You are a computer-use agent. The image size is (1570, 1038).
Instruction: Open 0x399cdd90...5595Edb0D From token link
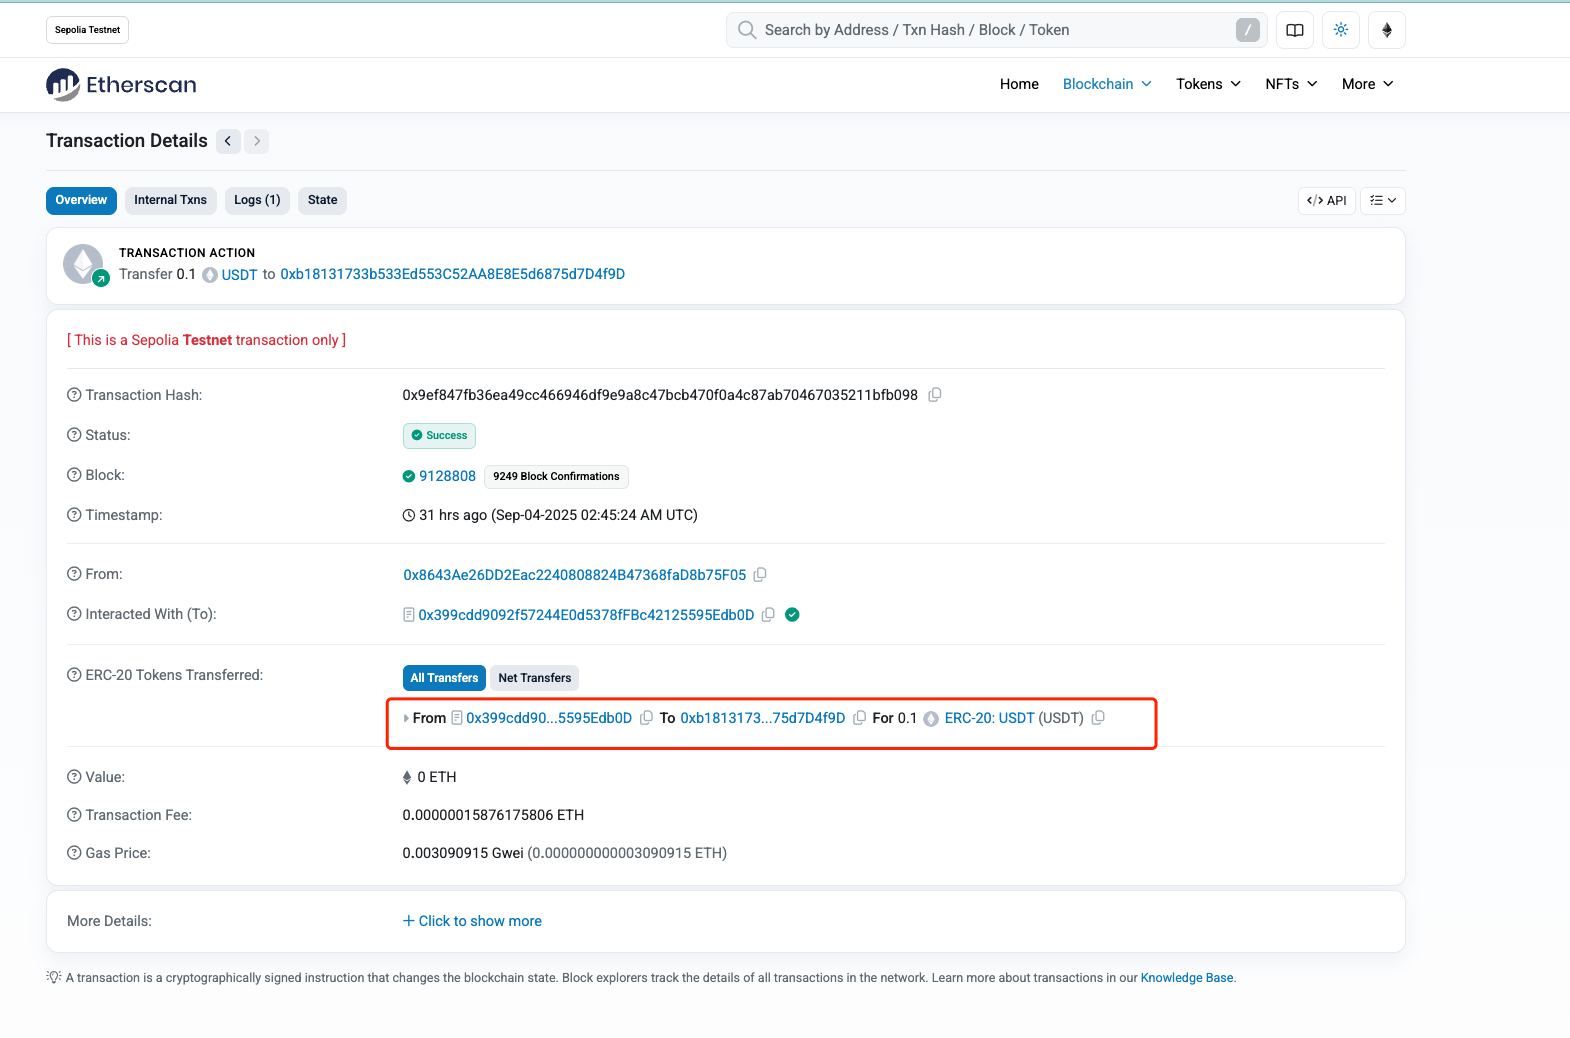point(549,718)
